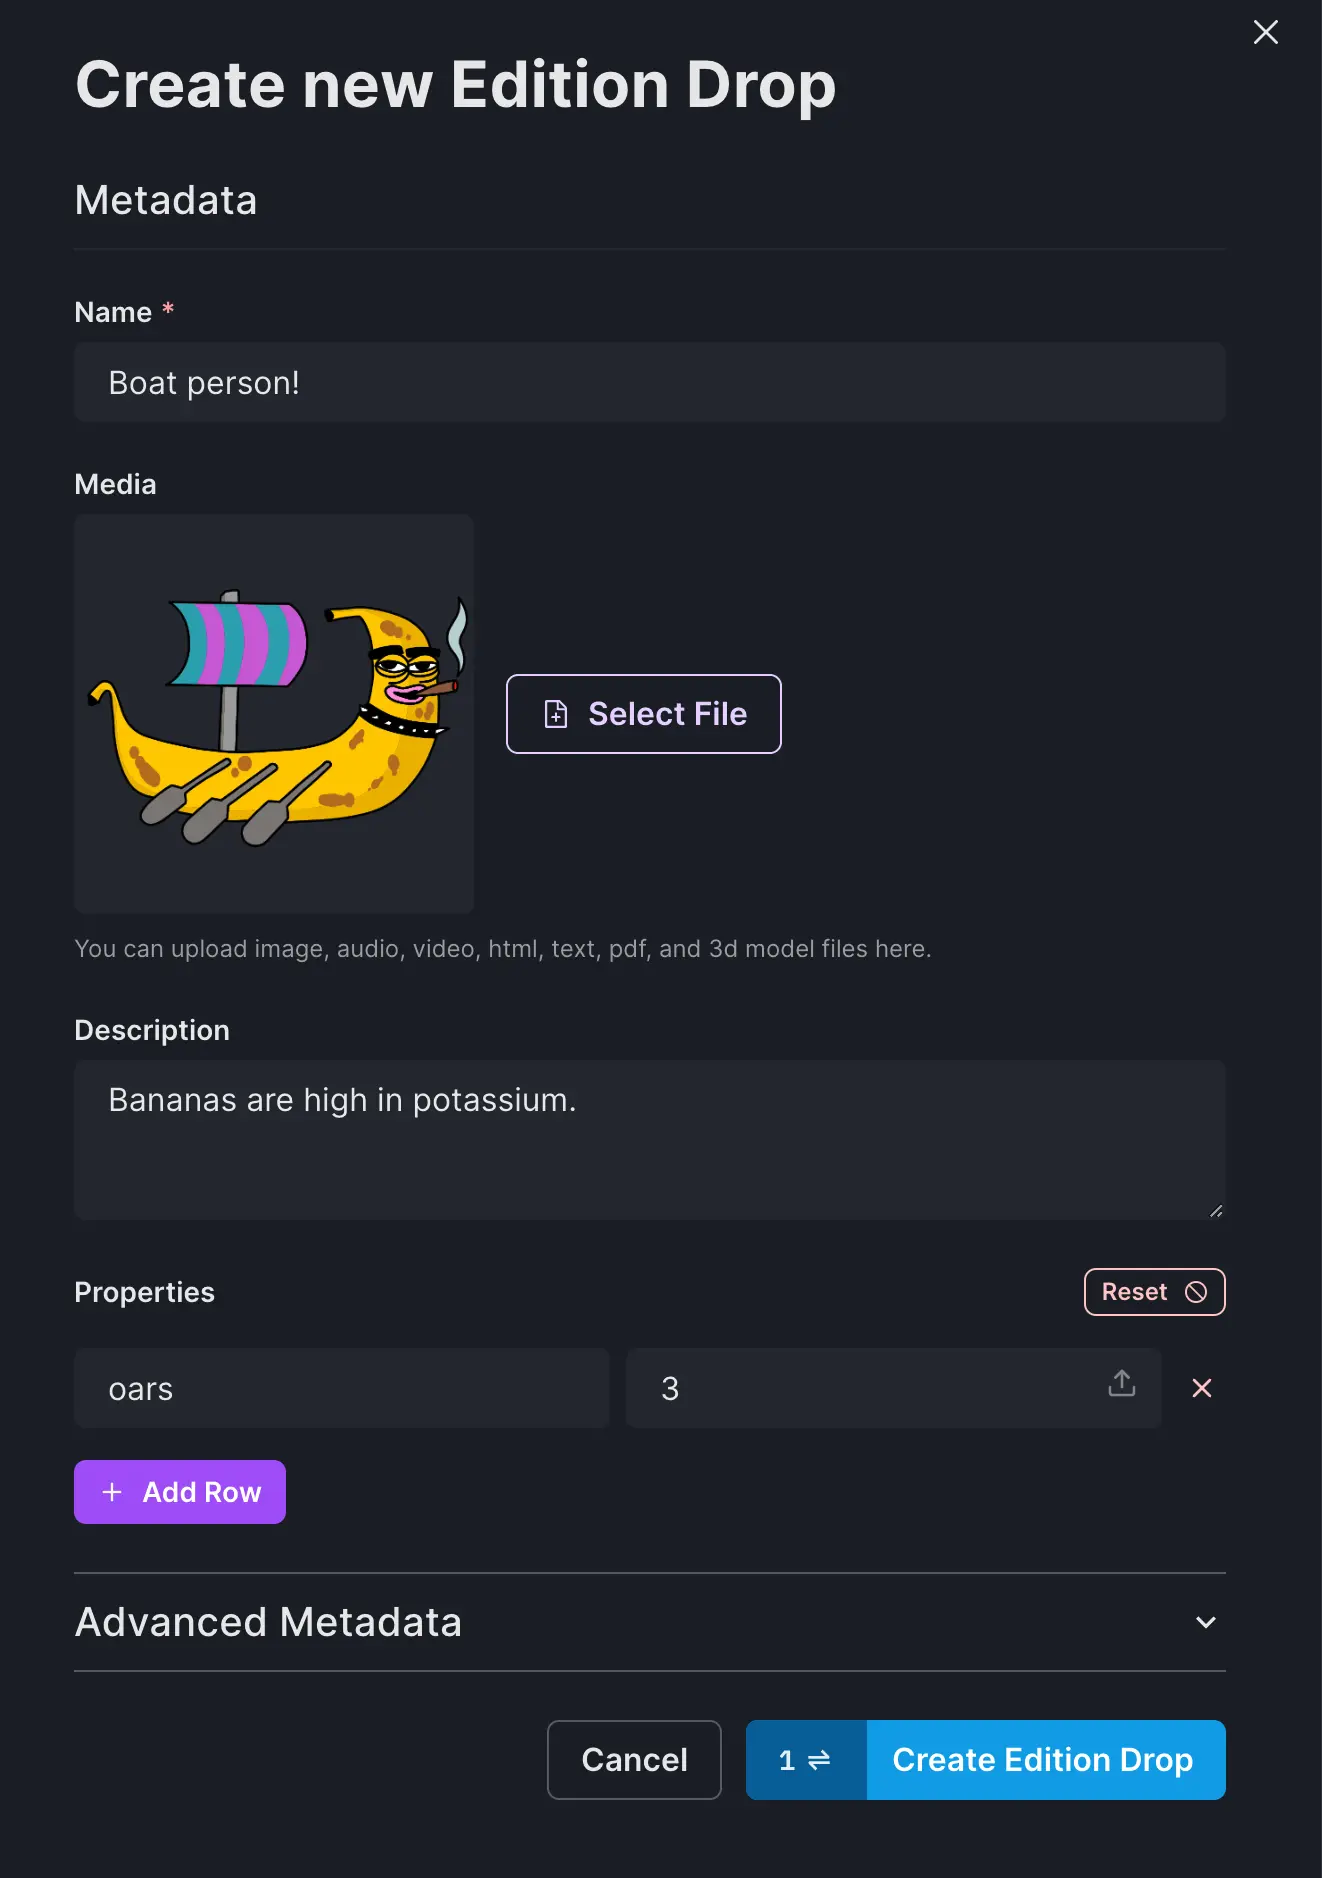This screenshot has height=1878, width=1322.
Task: Click the swap arrows transaction icon
Action: pos(819,1760)
